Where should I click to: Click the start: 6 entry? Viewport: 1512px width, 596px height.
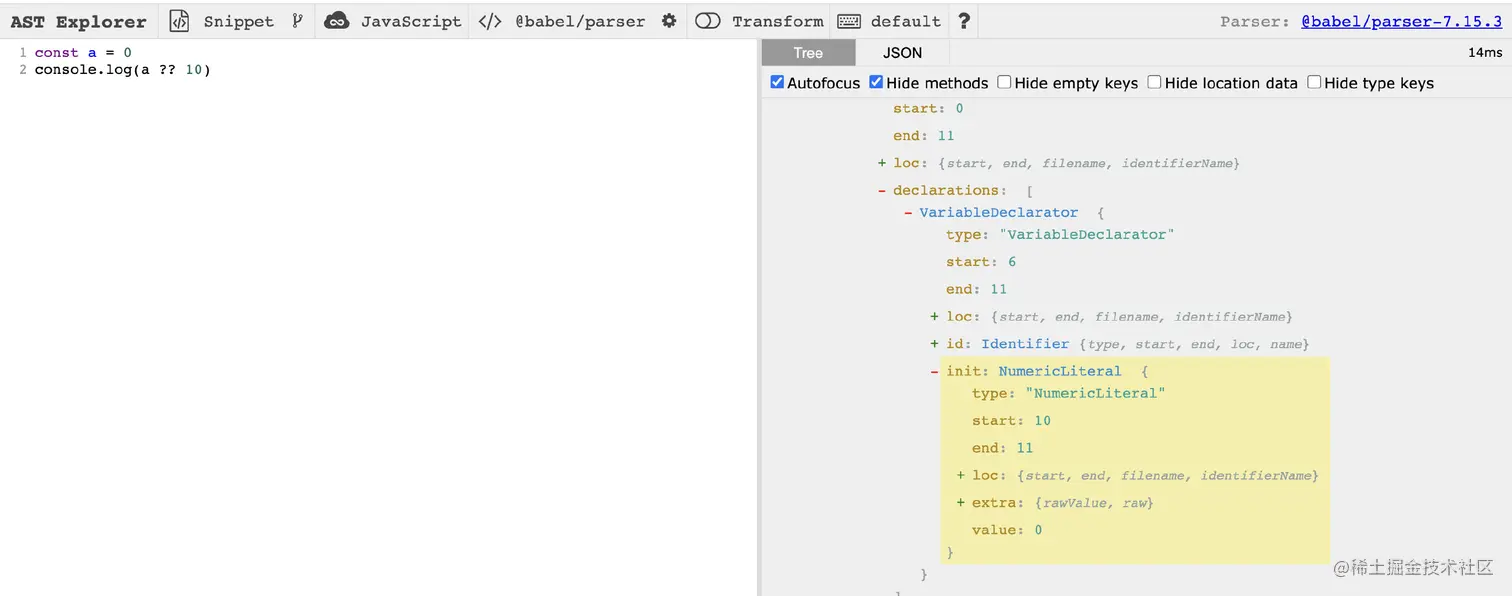pos(981,262)
